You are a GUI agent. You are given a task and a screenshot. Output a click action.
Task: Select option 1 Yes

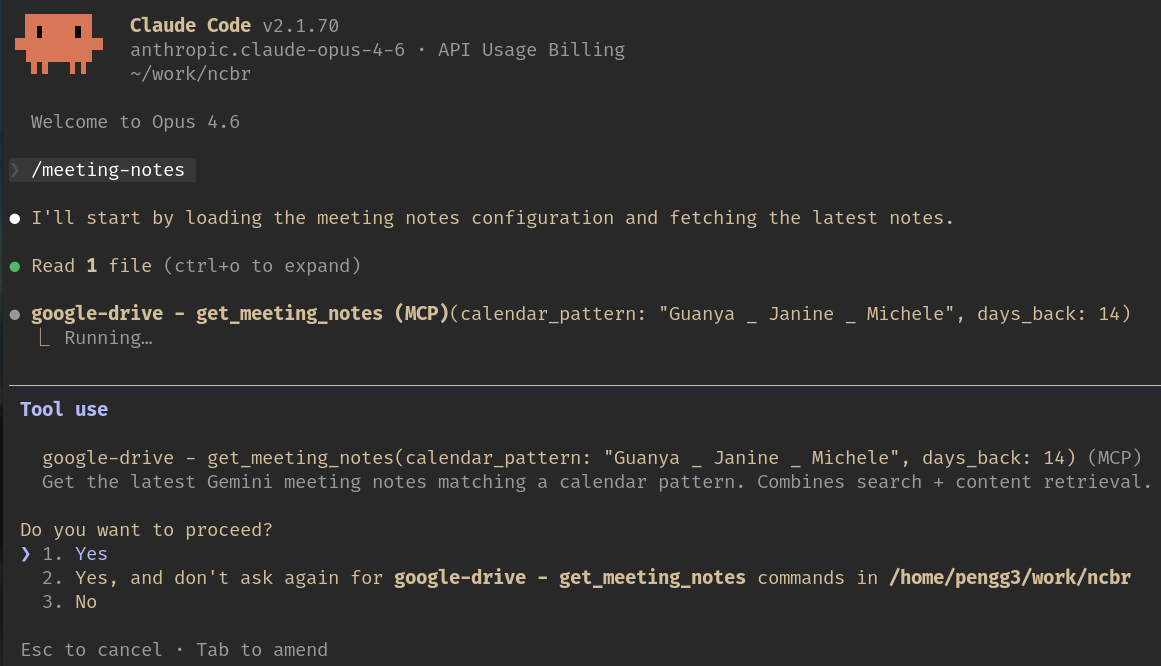pos(90,554)
